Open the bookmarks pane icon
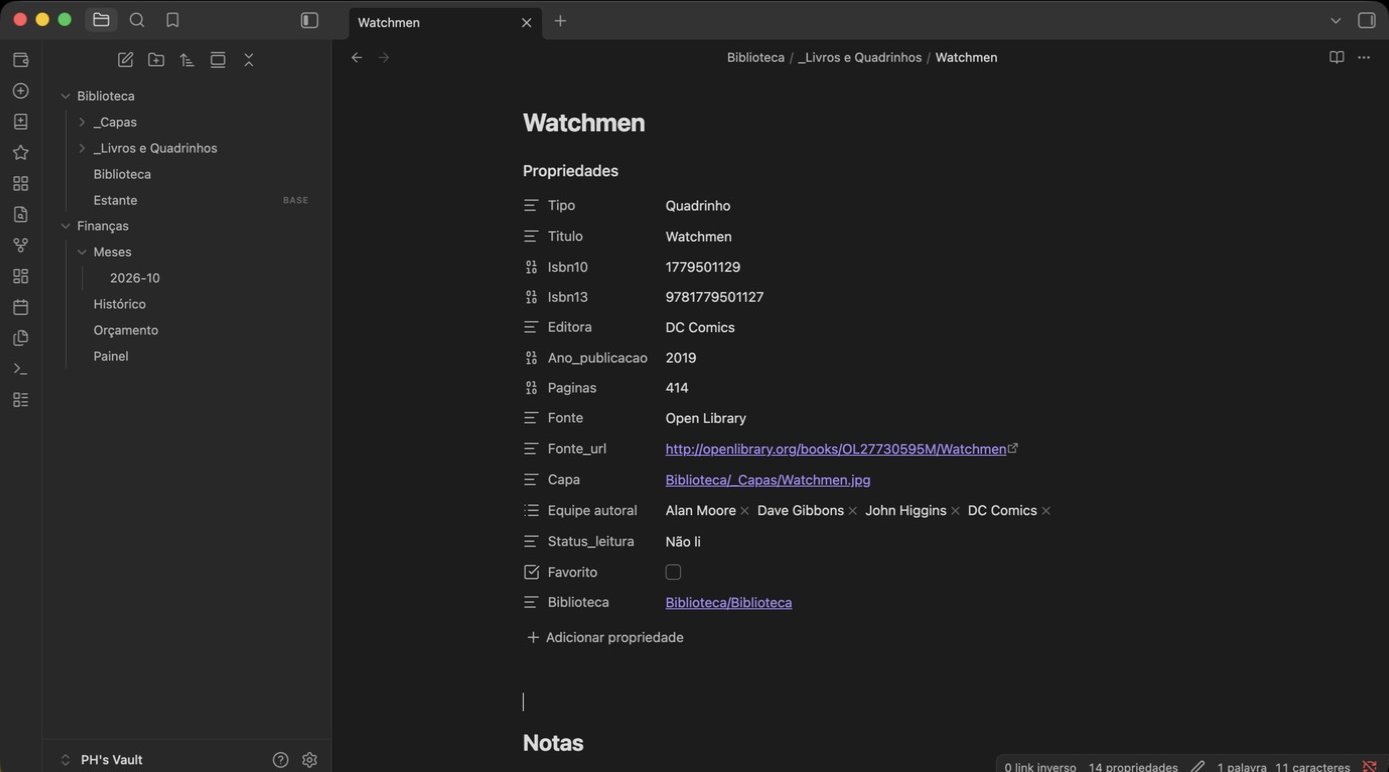This screenshot has height=772, width=1389. [x=172, y=20]
